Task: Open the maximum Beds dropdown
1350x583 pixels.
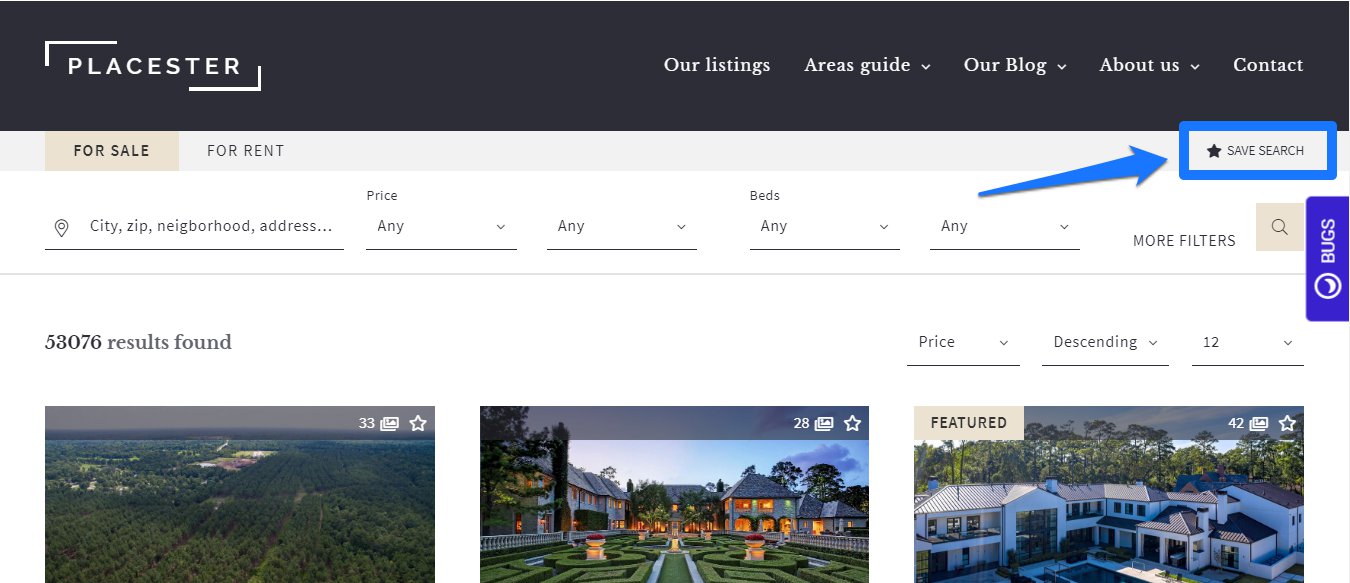Action: click(x=1005, y=227)
